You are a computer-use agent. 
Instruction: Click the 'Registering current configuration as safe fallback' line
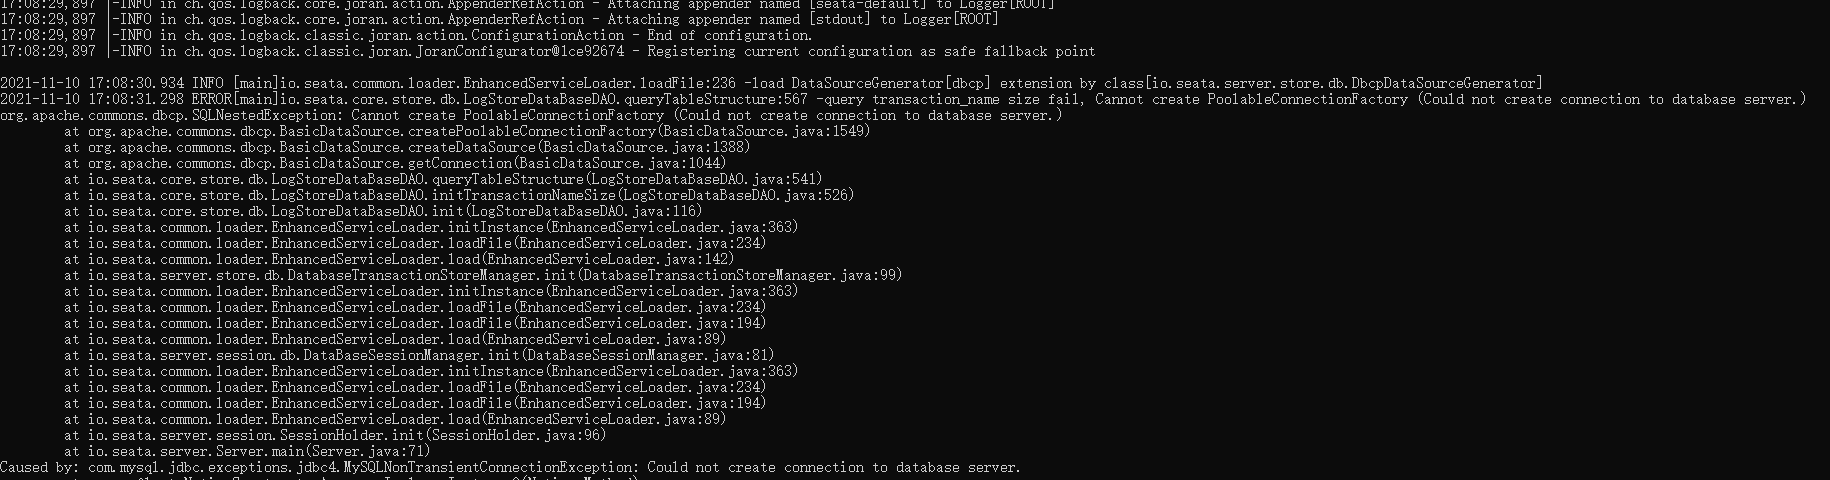(548, 51)
